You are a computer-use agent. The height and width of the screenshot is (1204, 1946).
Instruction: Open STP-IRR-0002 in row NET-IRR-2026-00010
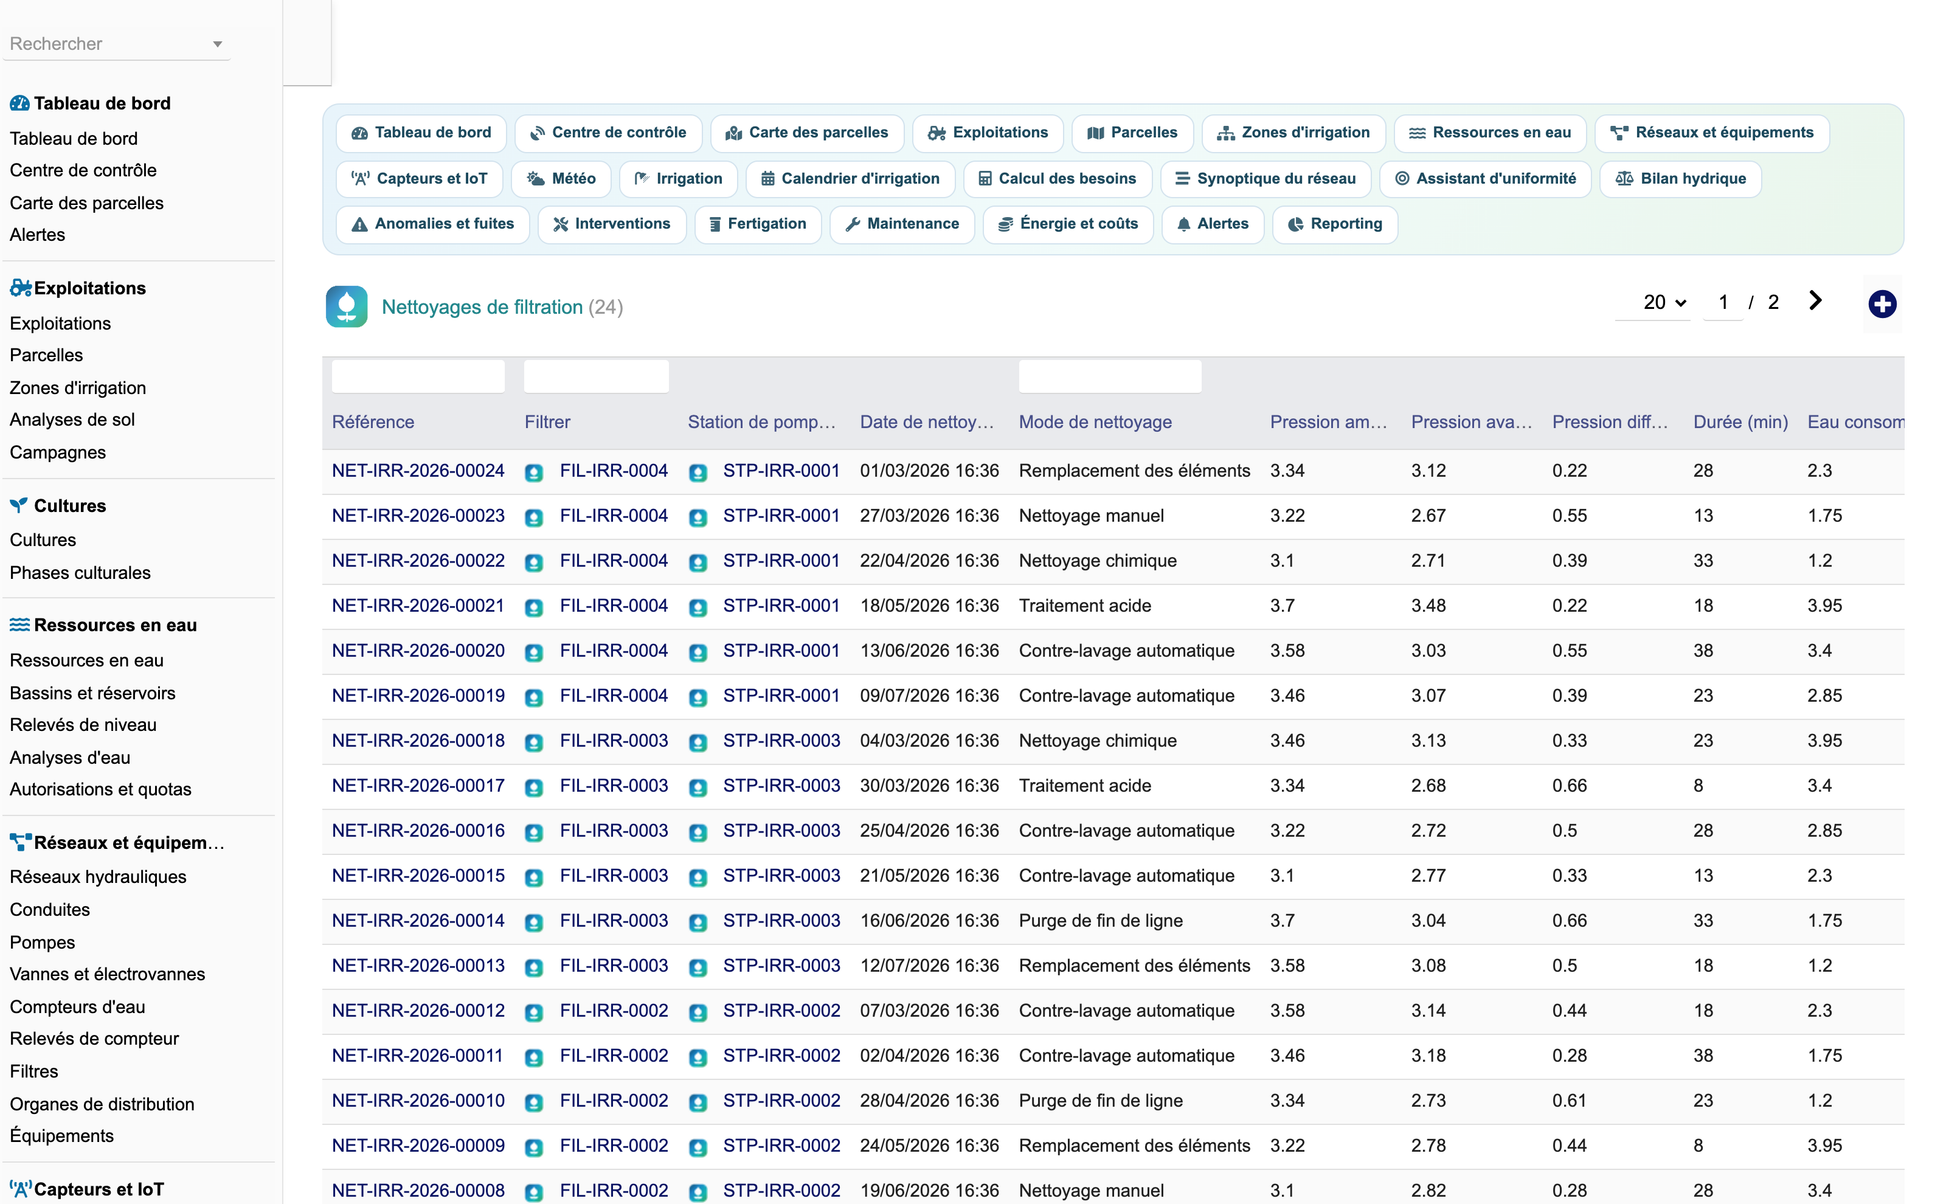point(781,1101)
